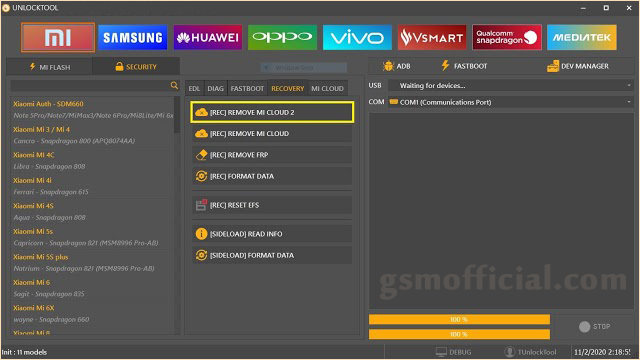Click the [REC] Remove Mi Cloud button
640x360 pixels.
272,133
